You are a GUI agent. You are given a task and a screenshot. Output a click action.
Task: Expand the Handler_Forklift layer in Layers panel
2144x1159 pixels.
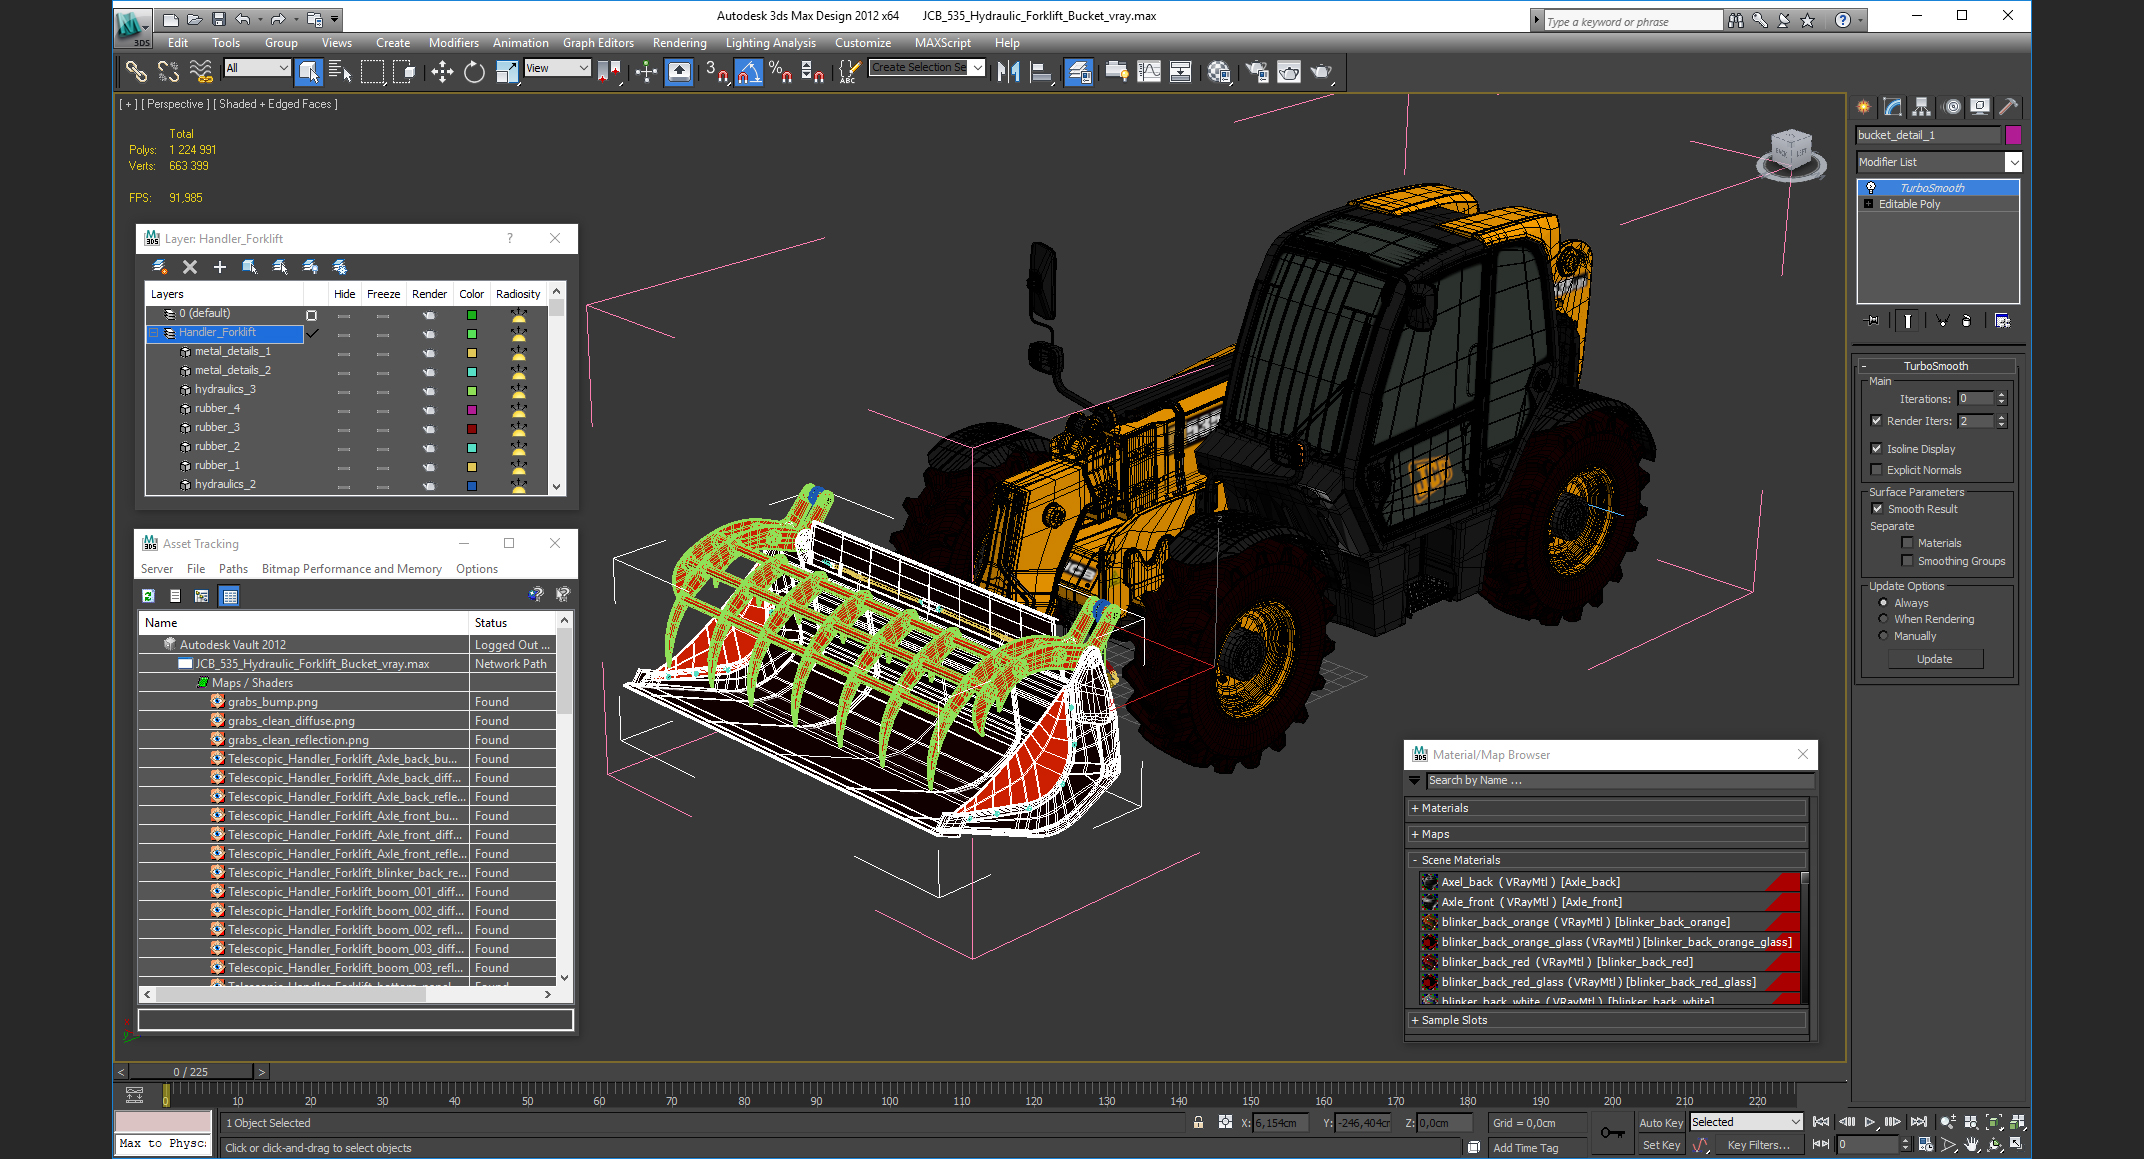[153, 333]
